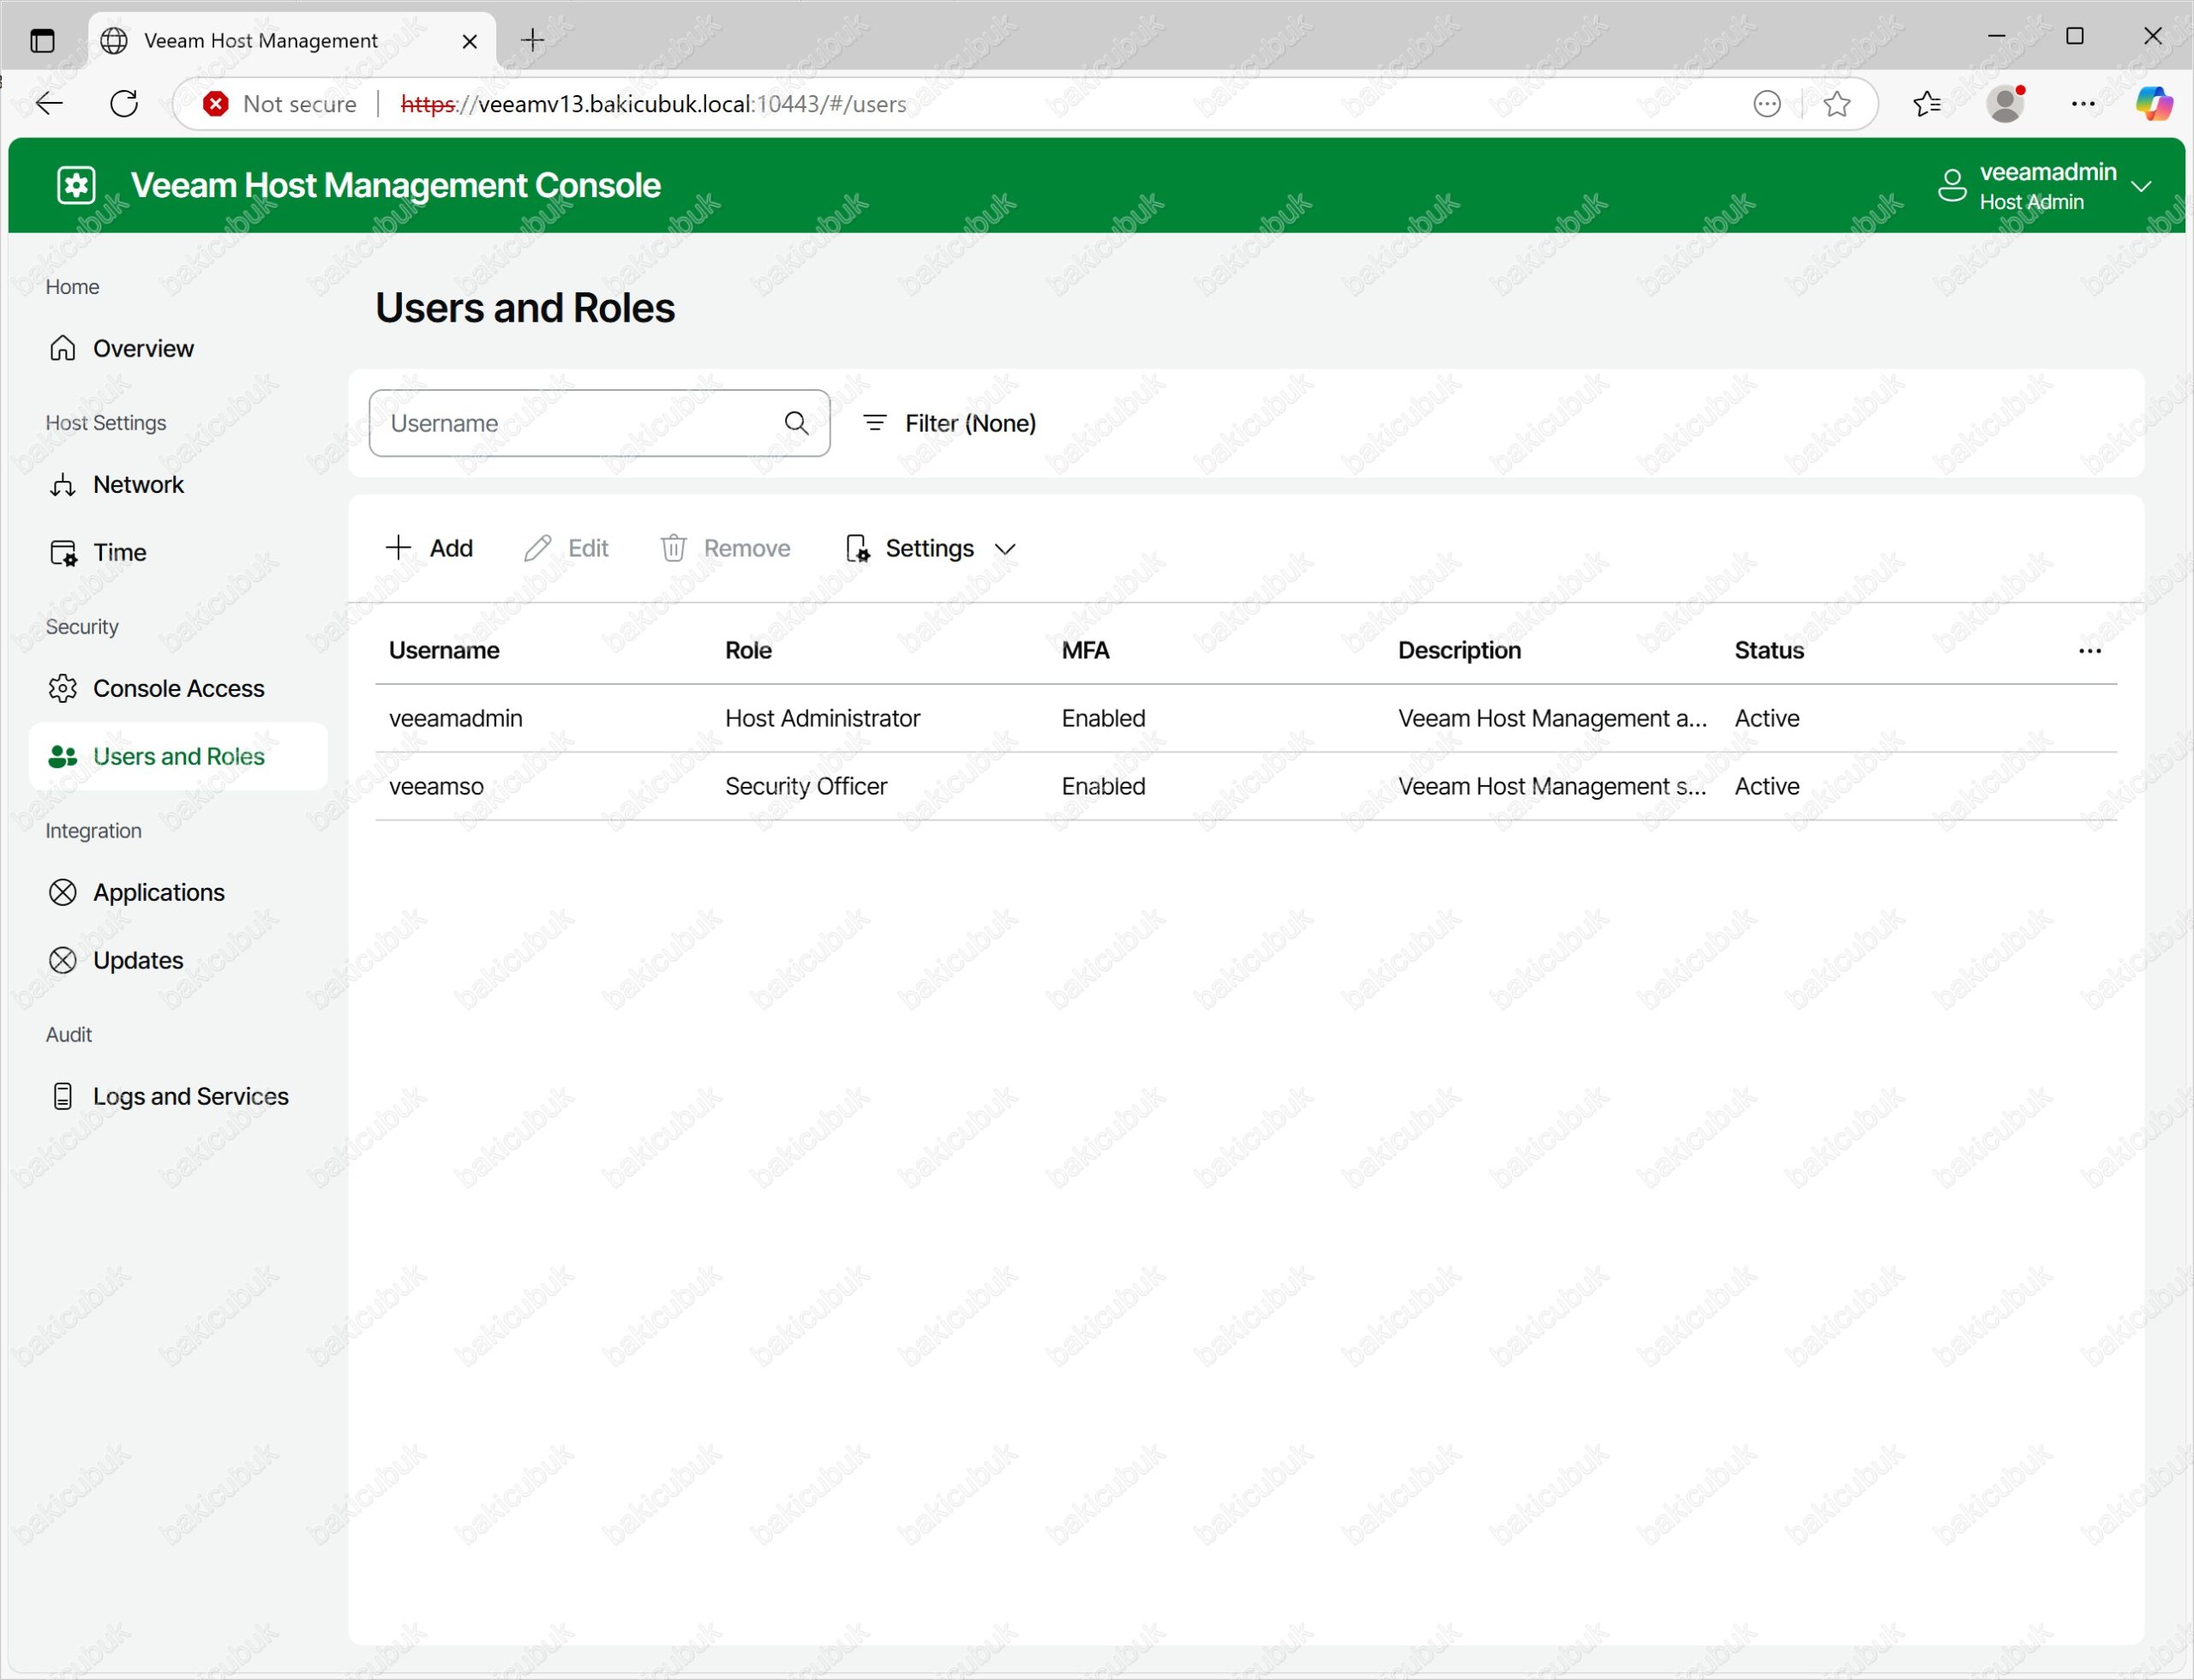
Task: Click the Host Admin role label
Action: coord(2031,202)
